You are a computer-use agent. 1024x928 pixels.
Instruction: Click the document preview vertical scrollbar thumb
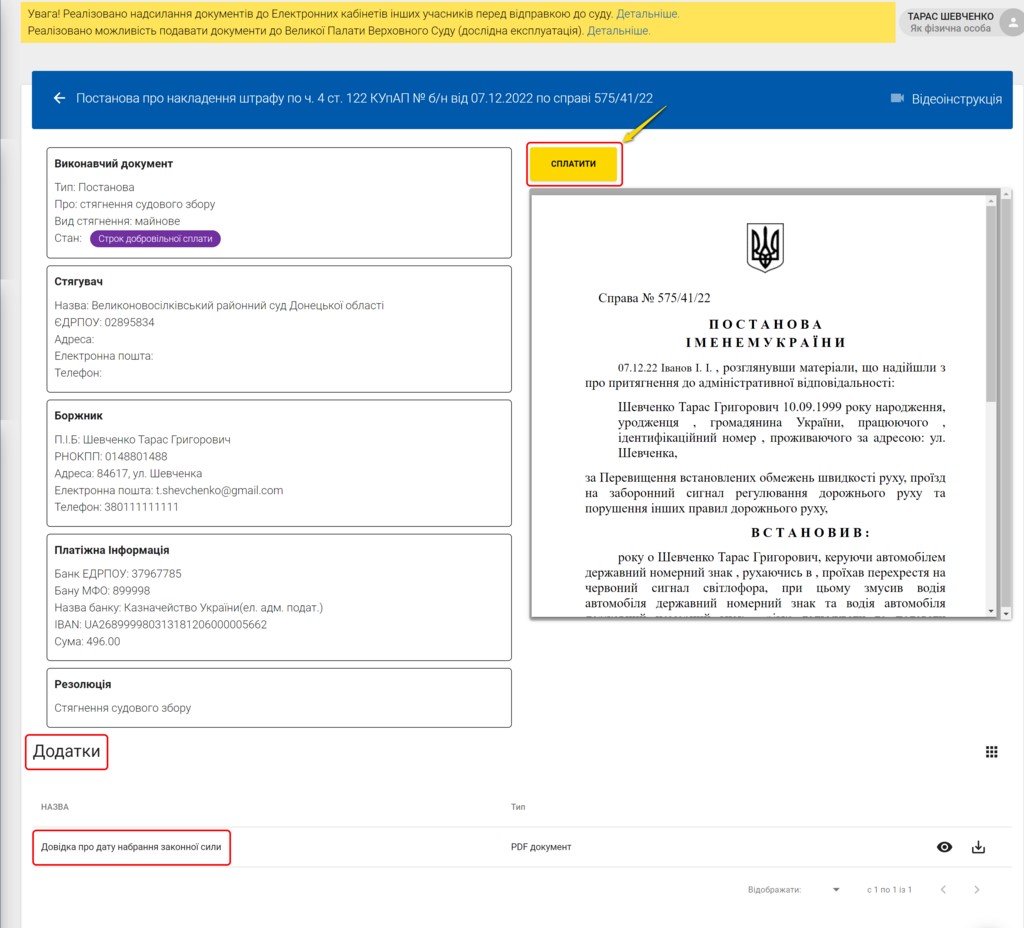(991, 300)
